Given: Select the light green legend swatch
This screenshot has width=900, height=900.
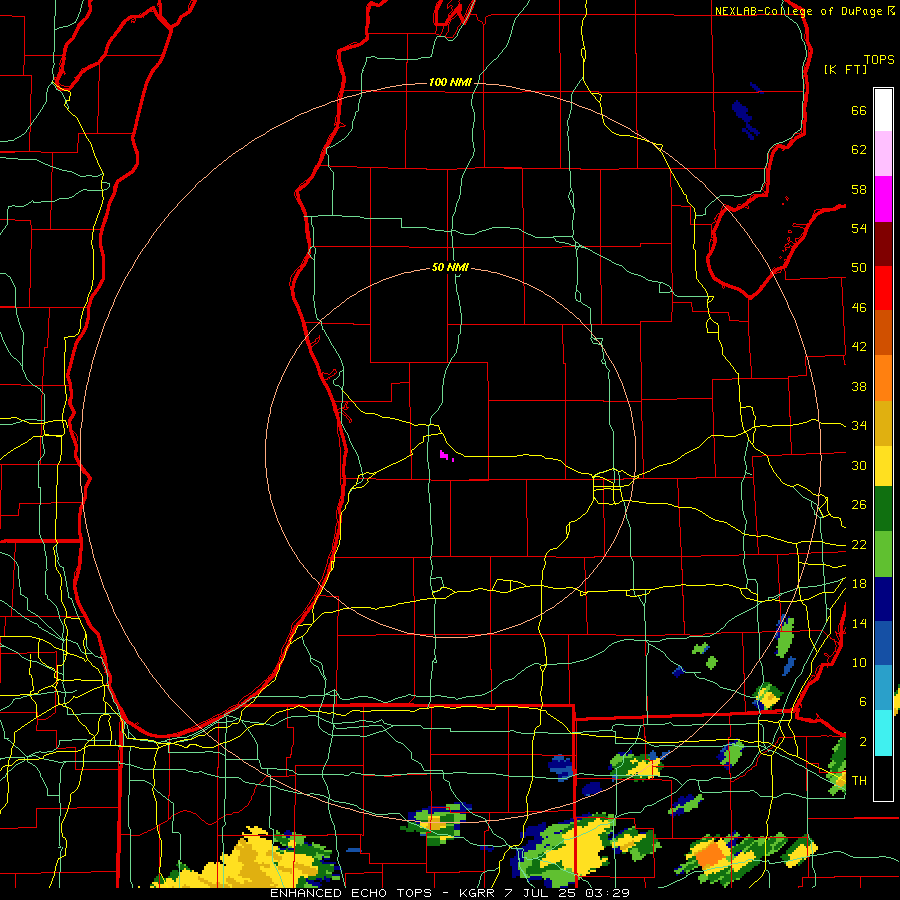Looking at the screenshot, I should 883,554.
